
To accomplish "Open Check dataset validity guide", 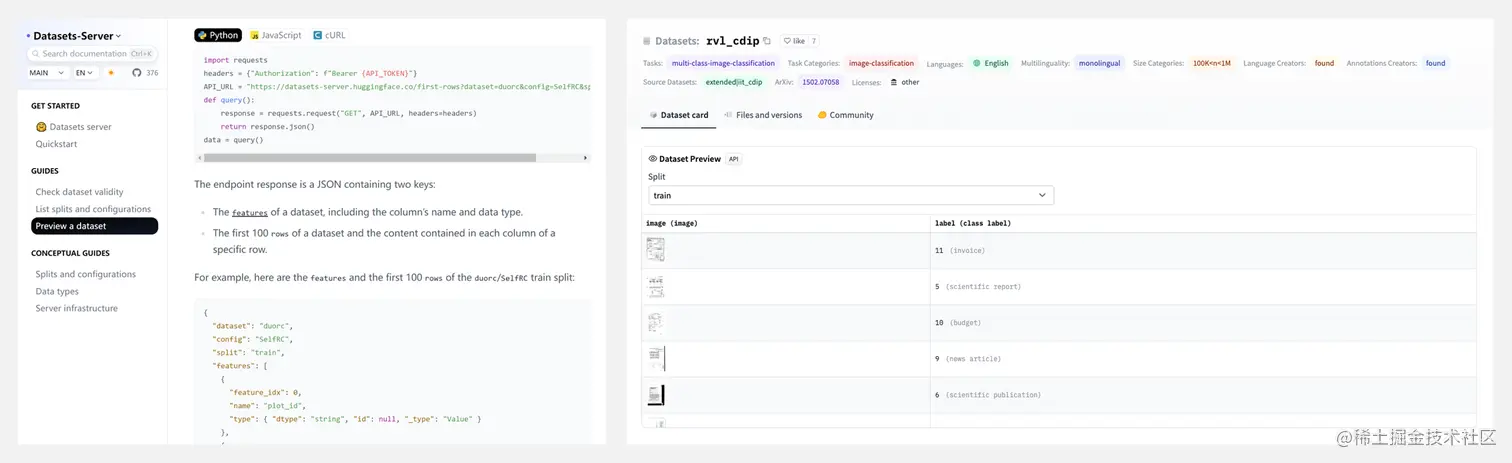I will tap(79, 192).
